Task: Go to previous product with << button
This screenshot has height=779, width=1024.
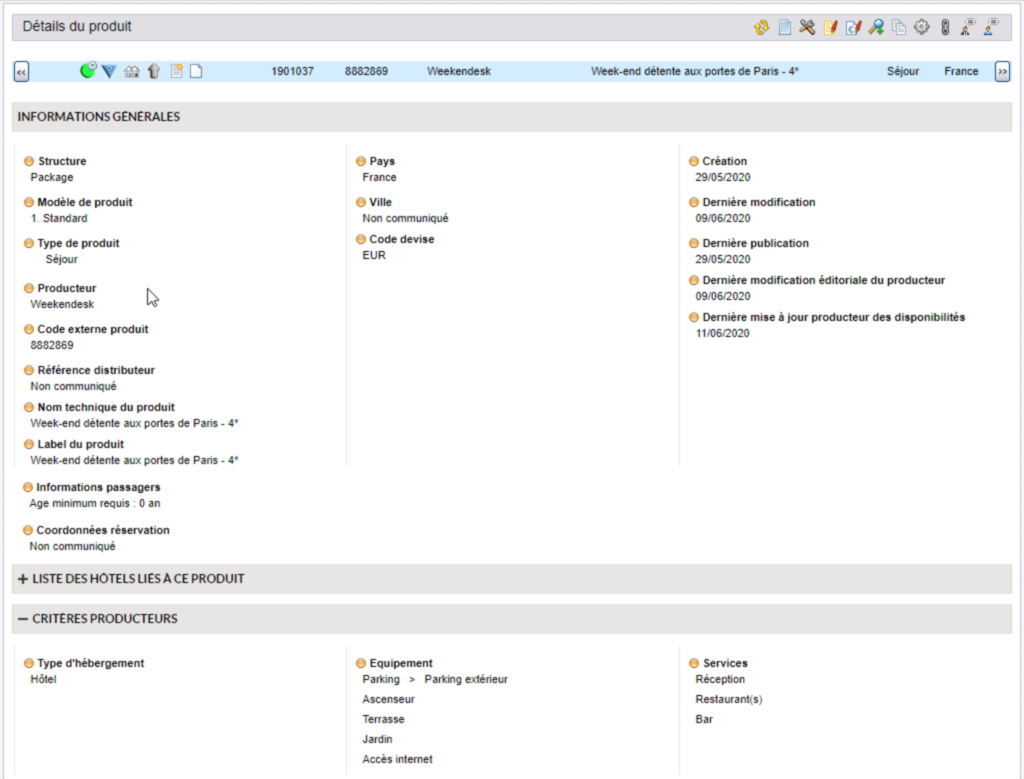Action: pyautogui.click(x=21, y=72)
